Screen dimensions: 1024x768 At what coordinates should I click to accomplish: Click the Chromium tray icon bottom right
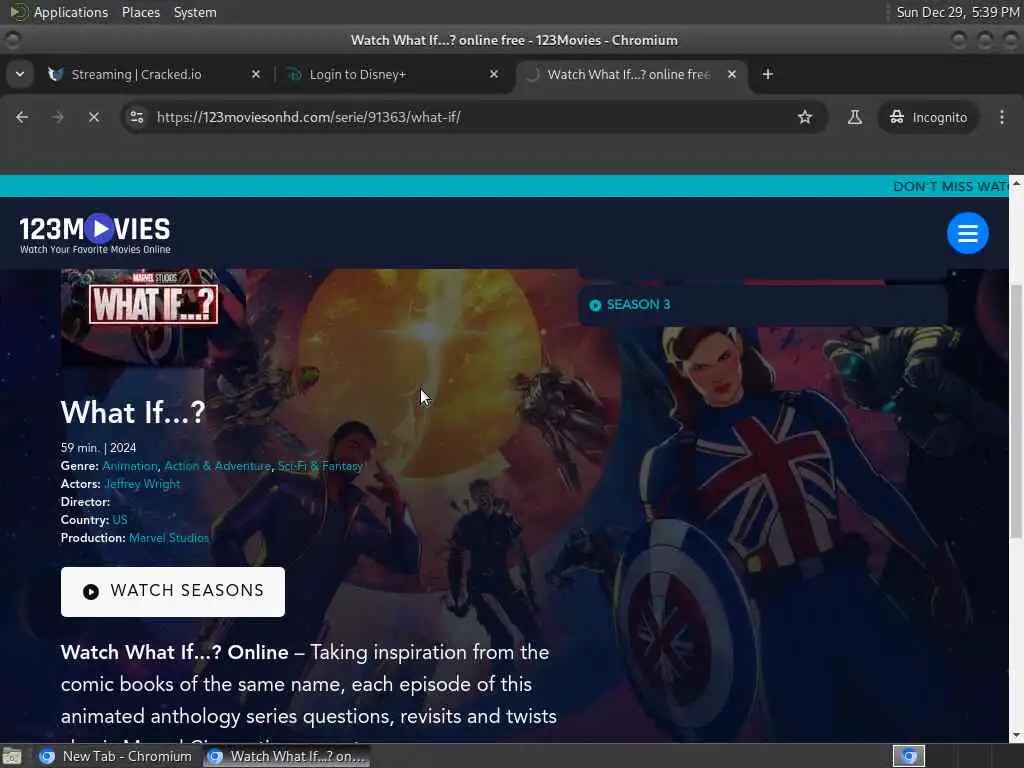(909, 756)
